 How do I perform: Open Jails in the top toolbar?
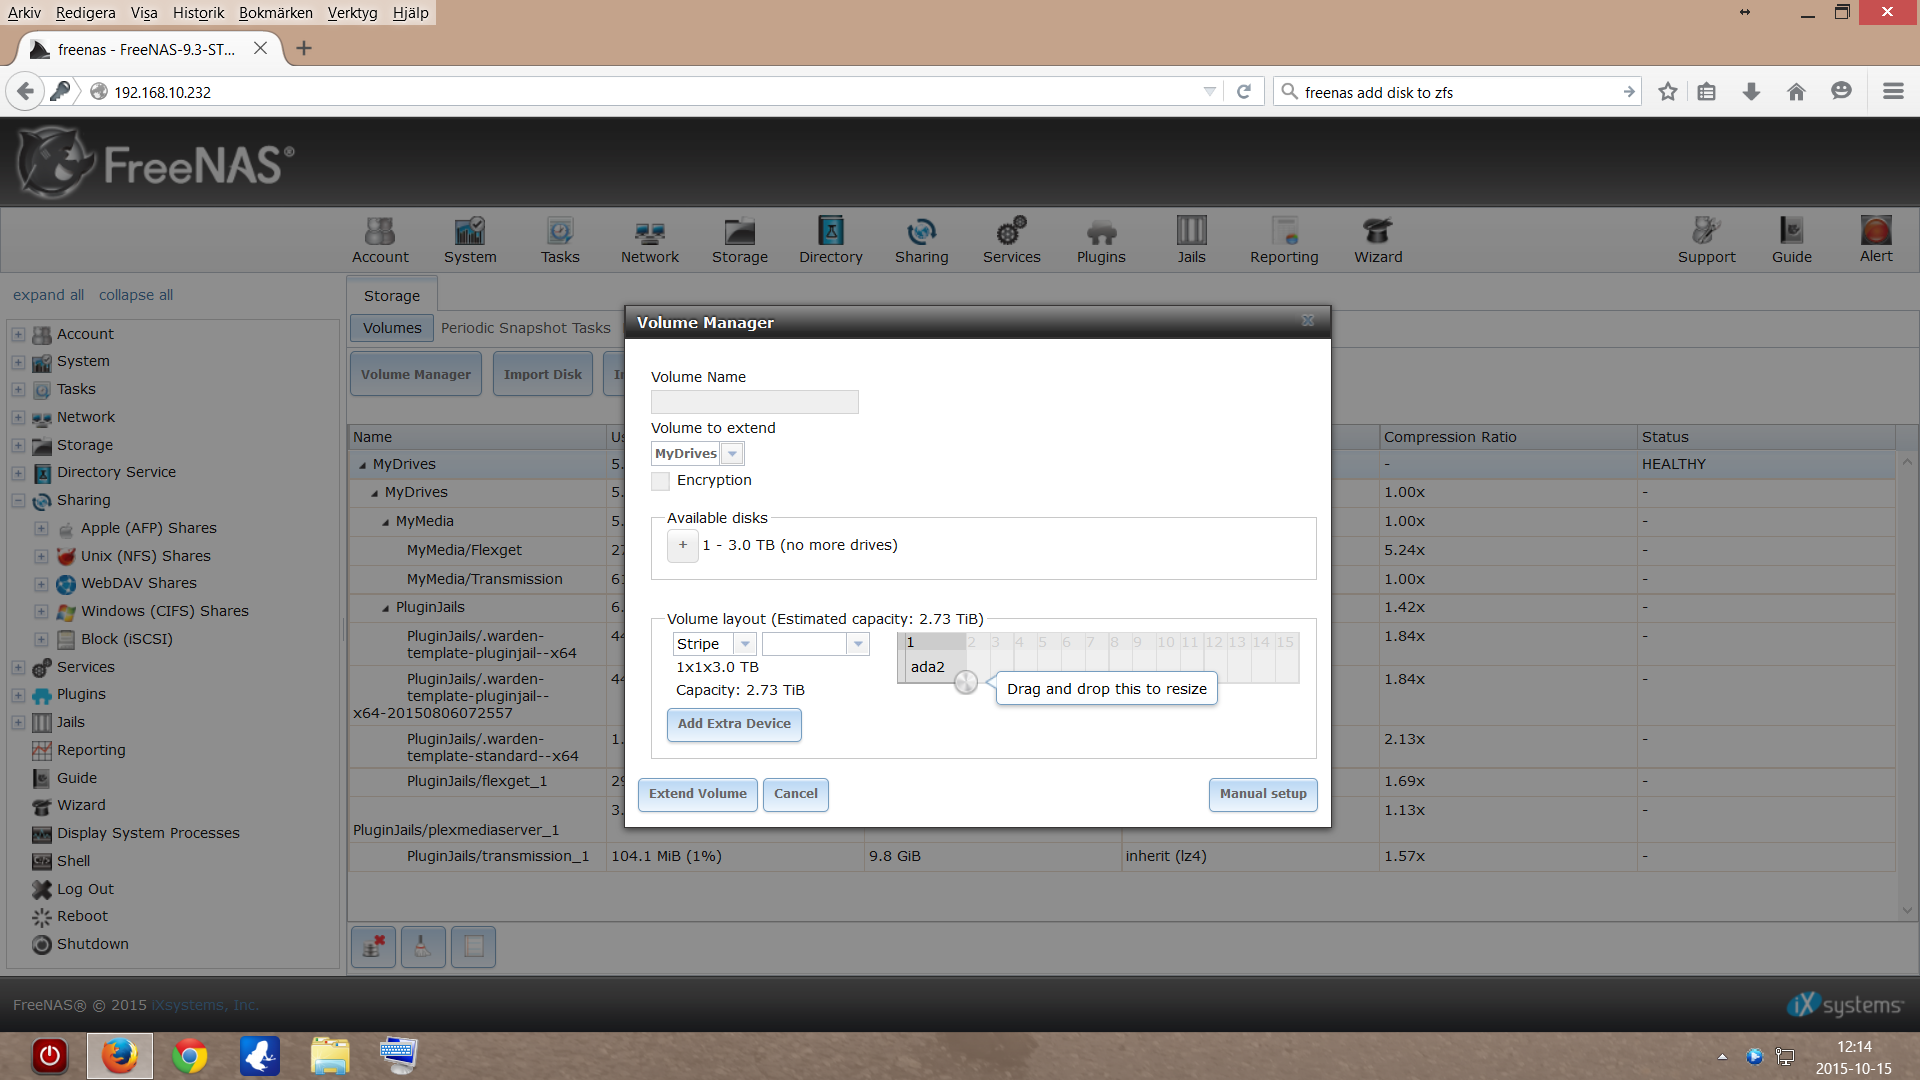(x=1191, y=241)
